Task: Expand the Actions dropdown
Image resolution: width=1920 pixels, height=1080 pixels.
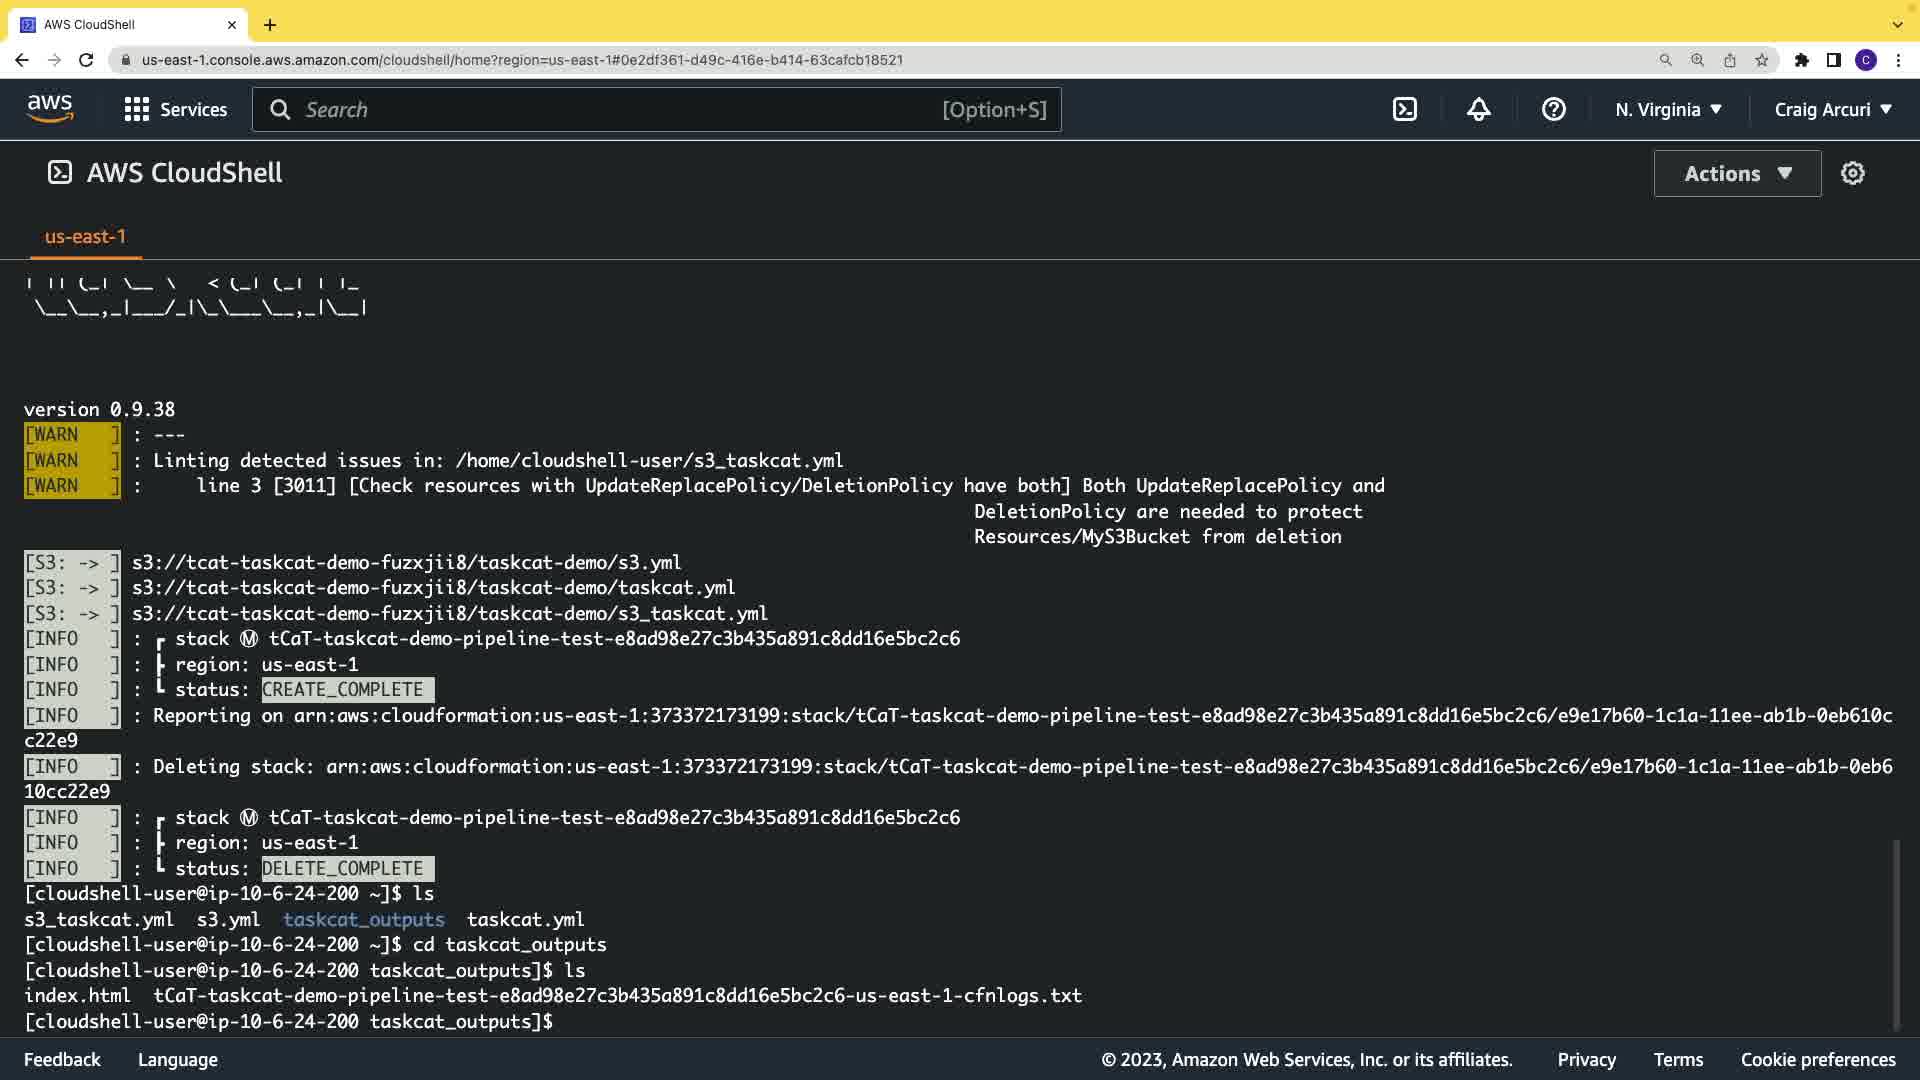Action: pos(1737,173)
